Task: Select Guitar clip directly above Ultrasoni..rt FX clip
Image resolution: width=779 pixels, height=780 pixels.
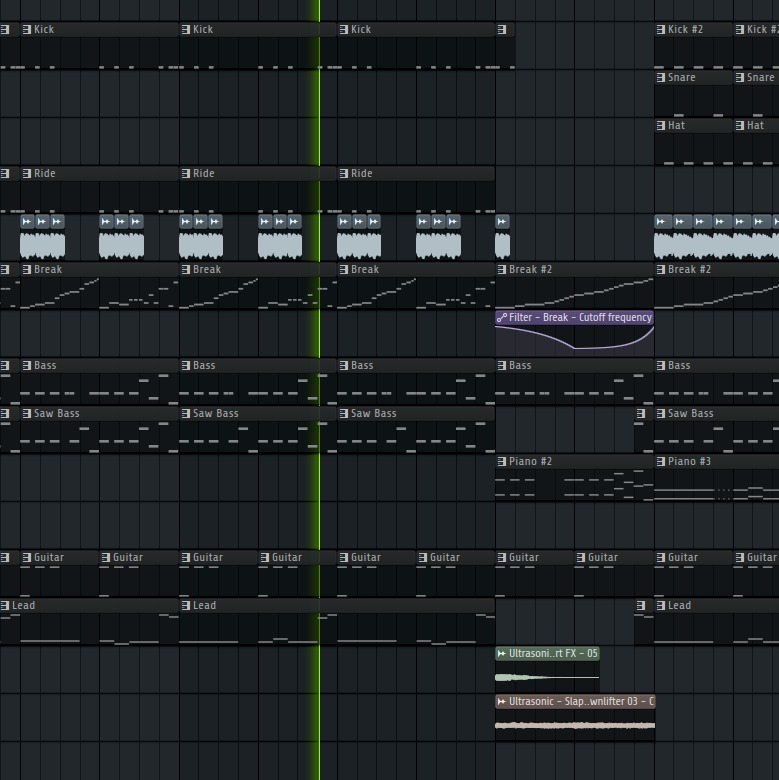Action: 535,574
